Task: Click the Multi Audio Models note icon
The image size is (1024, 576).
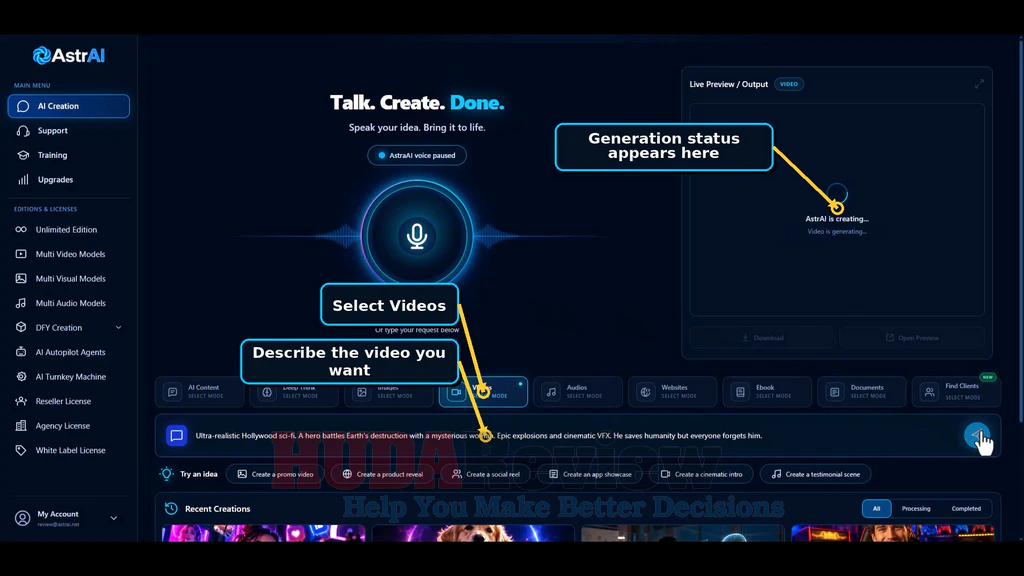Action: pos(21,303)
